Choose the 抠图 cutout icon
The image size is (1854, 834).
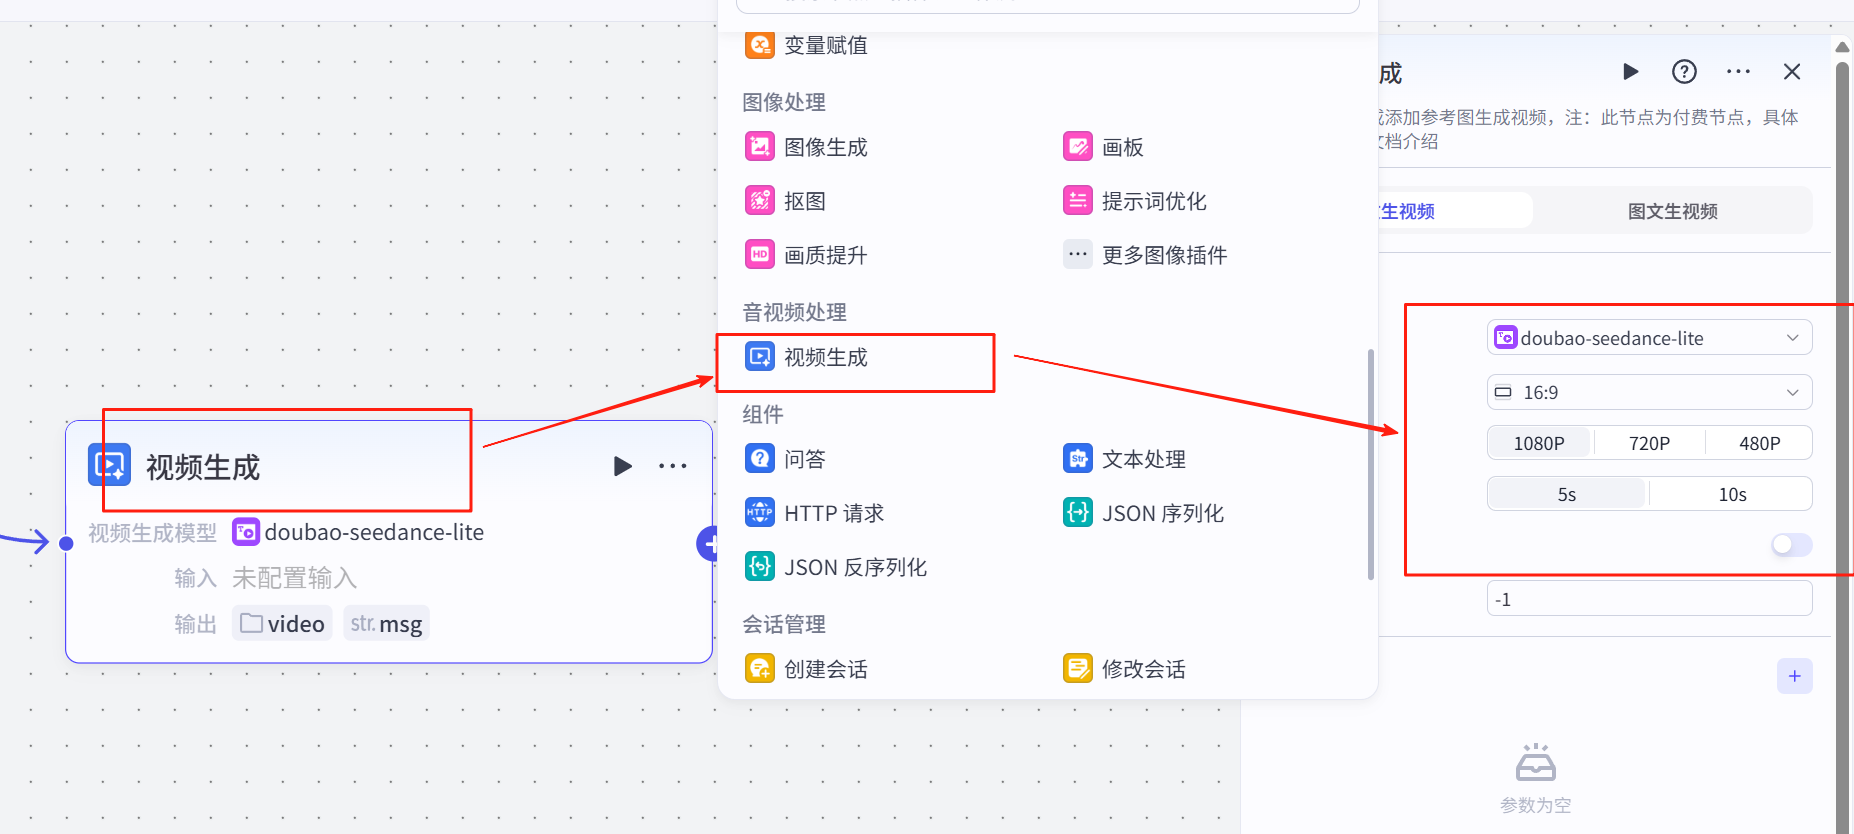pyautogui.click(x=760, y=201)
